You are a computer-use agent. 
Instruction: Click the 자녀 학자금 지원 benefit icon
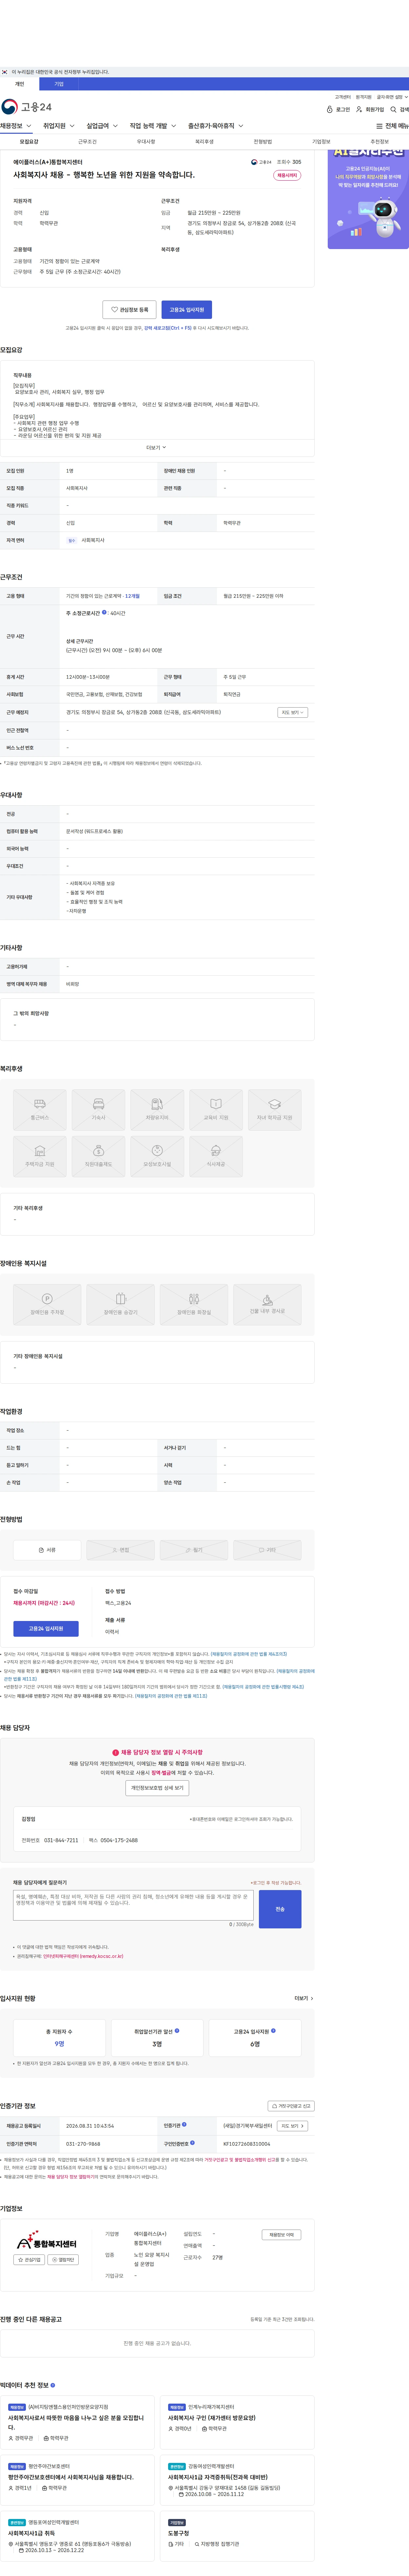pos(275,1110)
